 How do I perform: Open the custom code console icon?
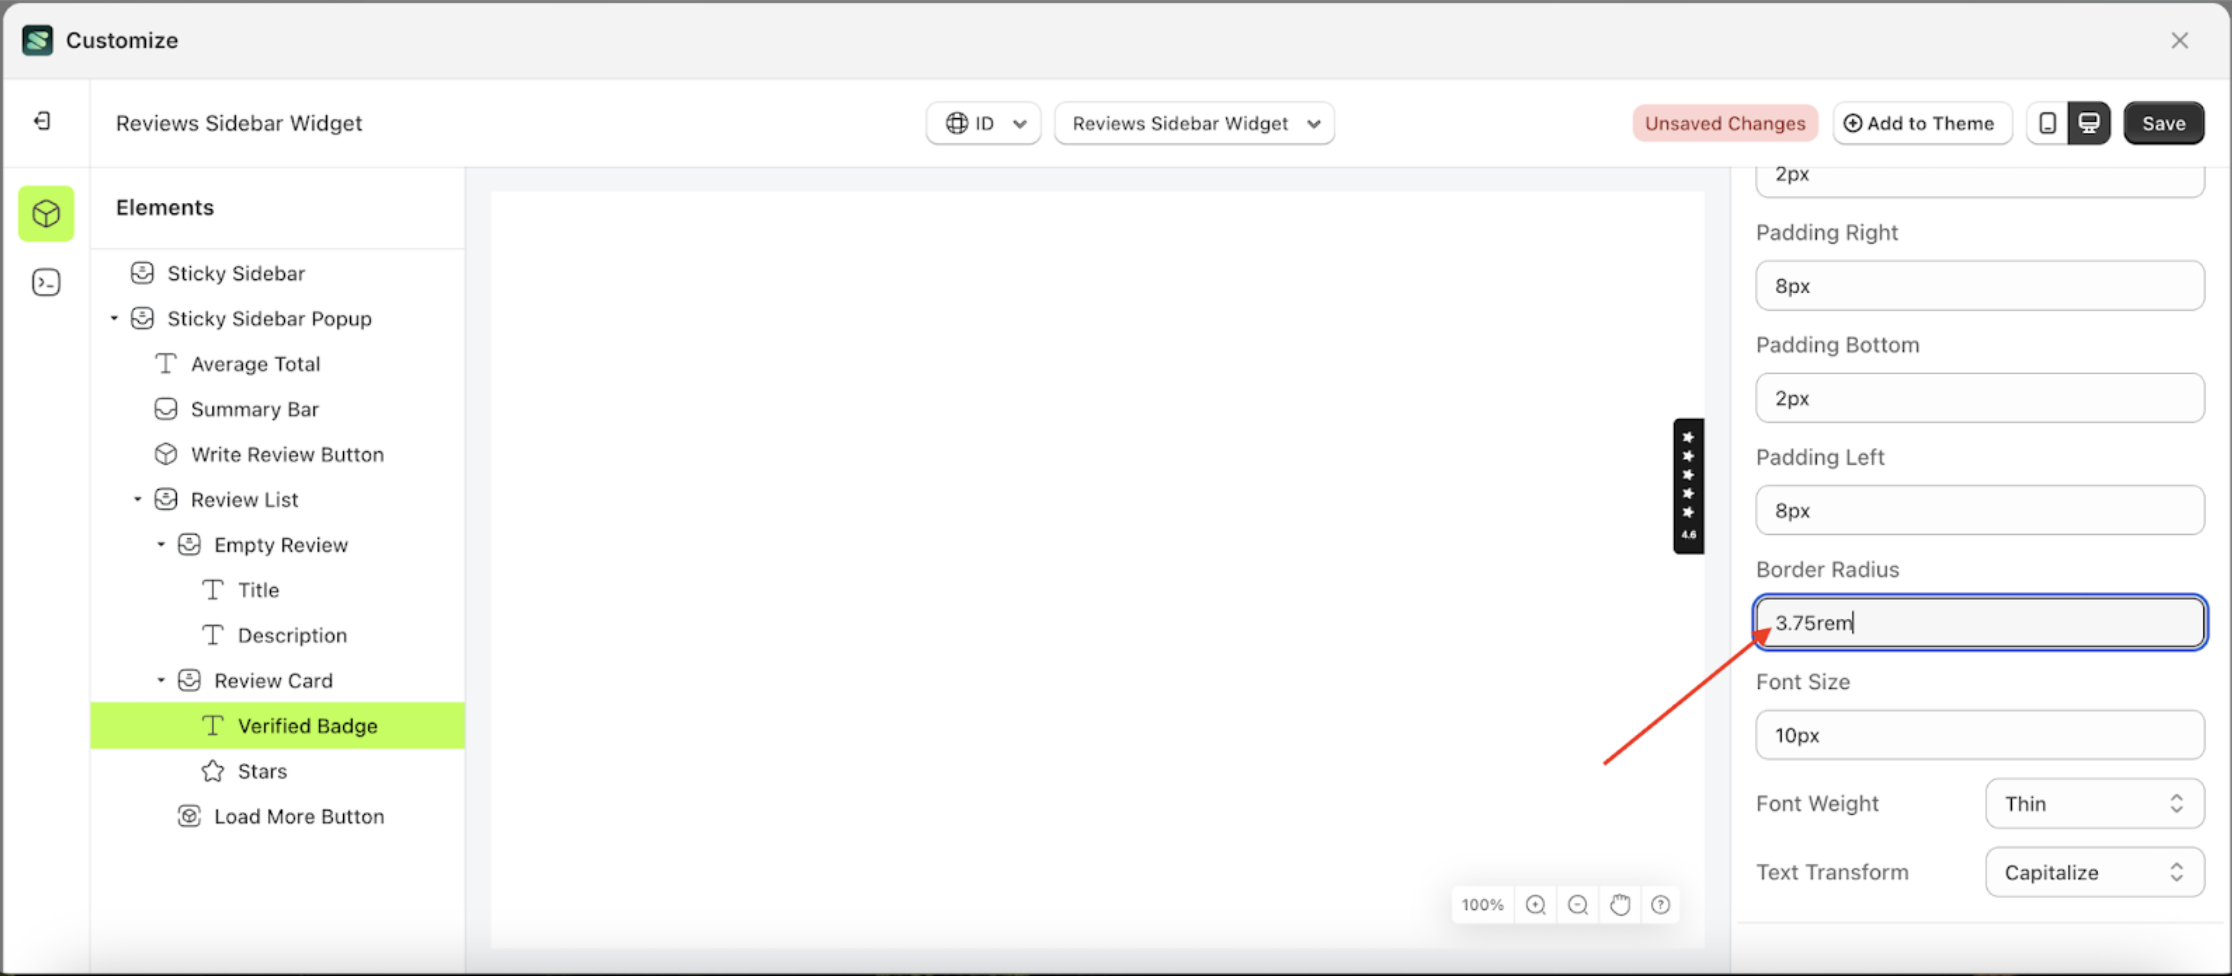tap(46, 282)
